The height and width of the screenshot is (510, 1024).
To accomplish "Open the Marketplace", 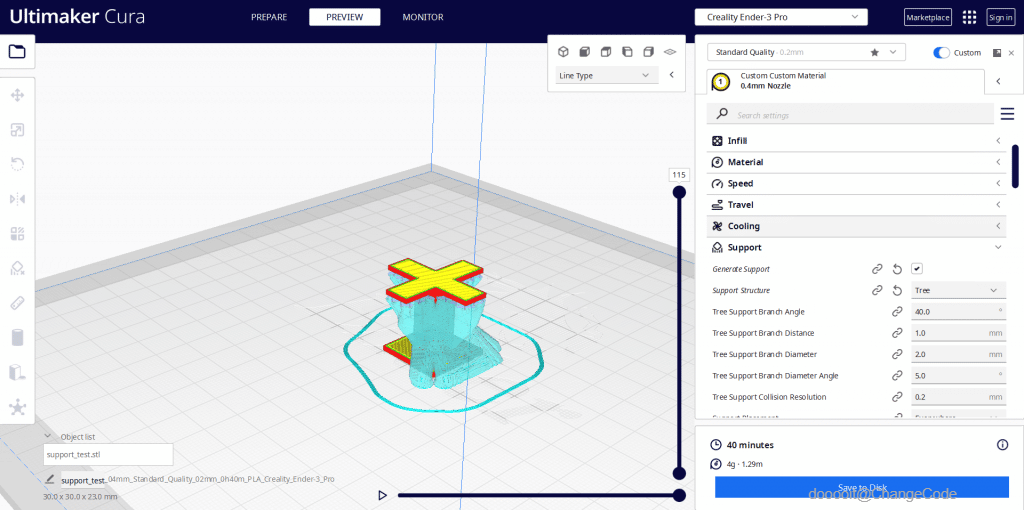I will (927, 17).
